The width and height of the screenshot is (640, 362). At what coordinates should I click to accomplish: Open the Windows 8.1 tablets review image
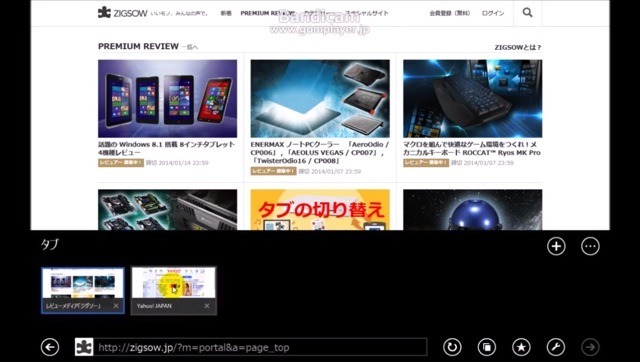(167, 99)
